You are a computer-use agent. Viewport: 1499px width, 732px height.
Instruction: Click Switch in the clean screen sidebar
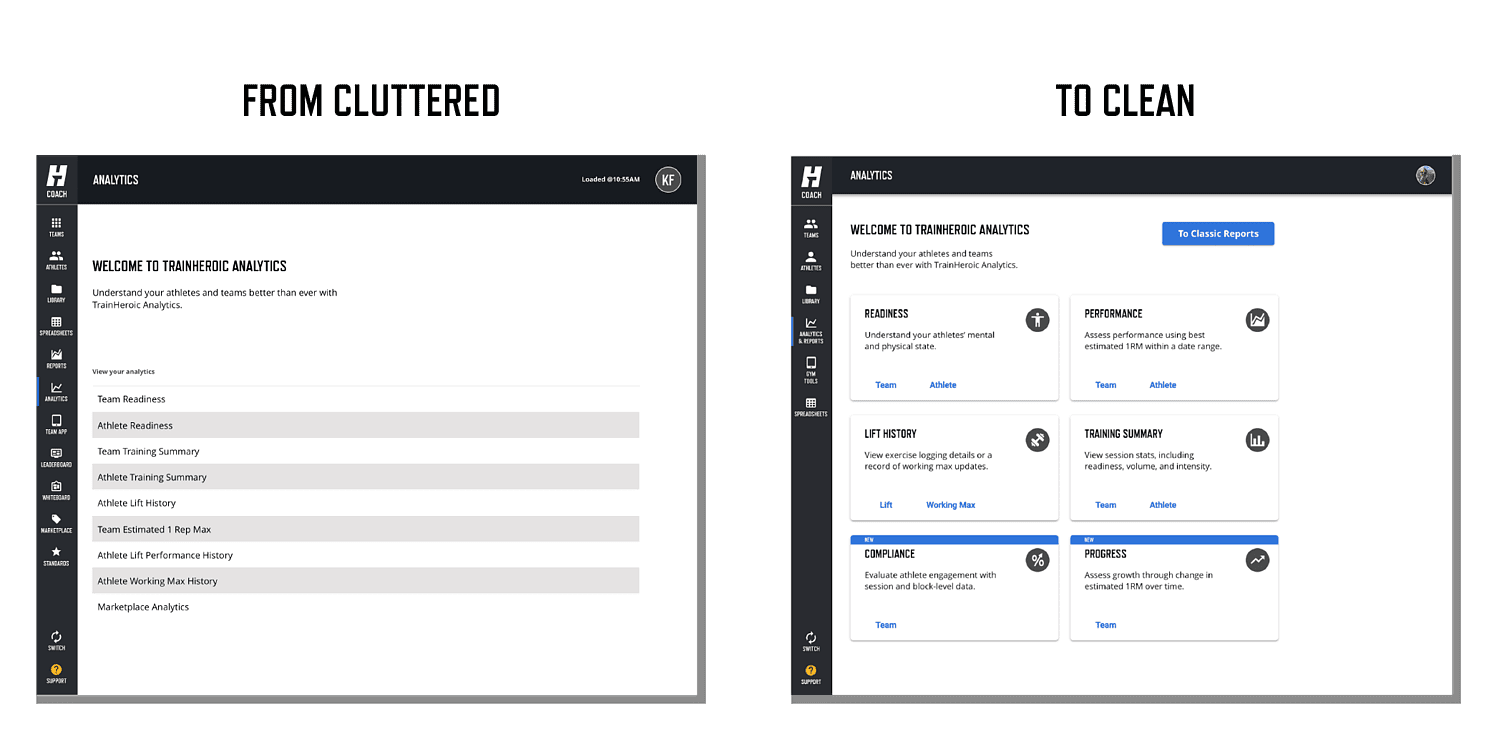(811, 641)
